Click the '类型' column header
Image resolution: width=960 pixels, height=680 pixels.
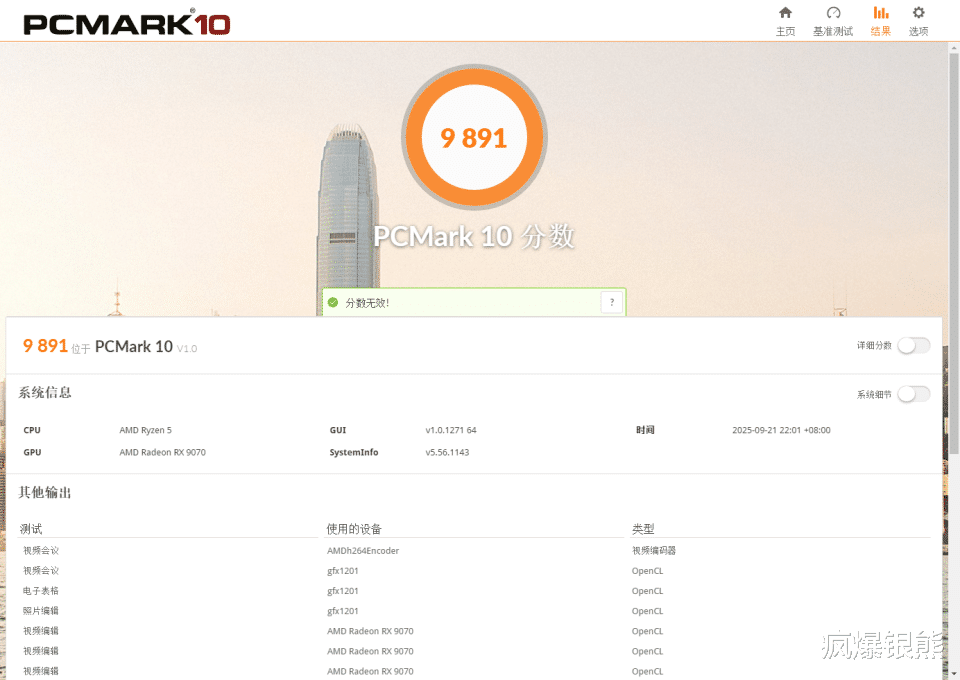tap(643, 529)
